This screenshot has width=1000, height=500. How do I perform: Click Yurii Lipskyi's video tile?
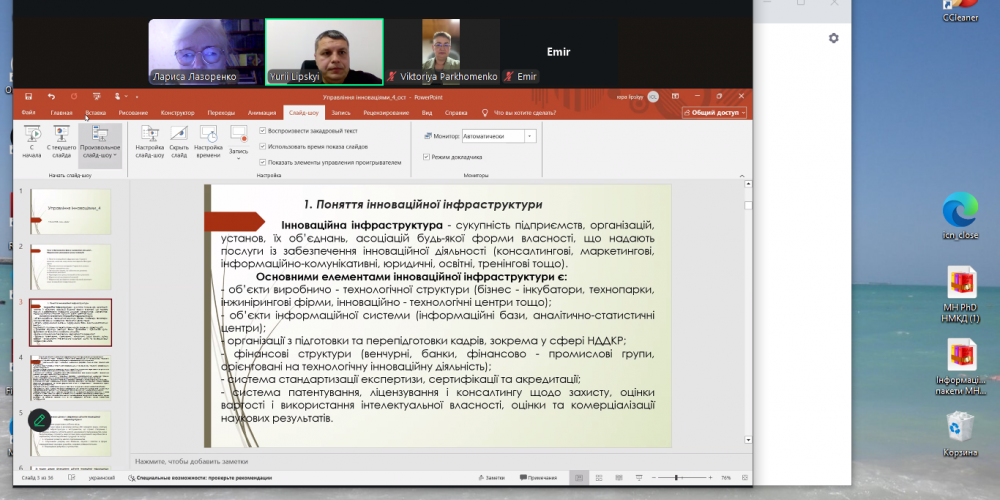point(324,52)
